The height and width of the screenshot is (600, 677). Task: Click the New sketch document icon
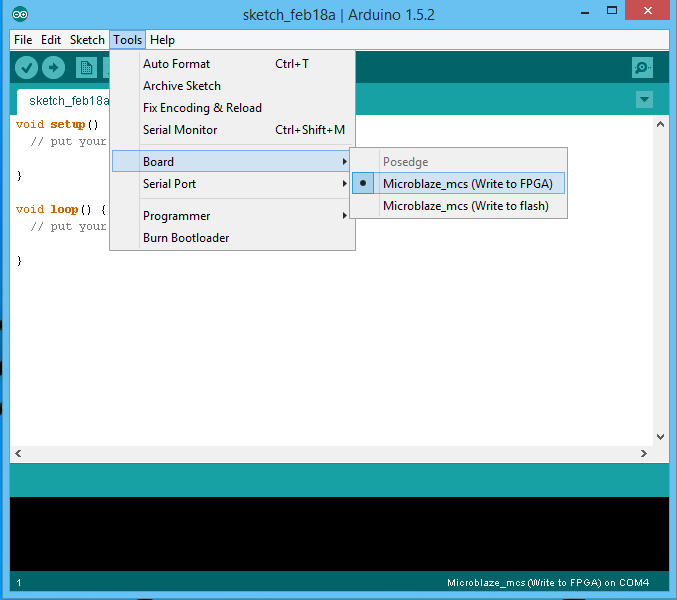coord(87,68)
